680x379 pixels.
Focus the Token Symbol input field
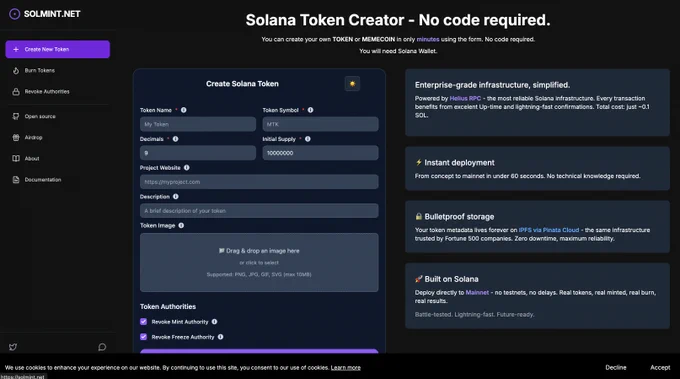coord(320,124)
